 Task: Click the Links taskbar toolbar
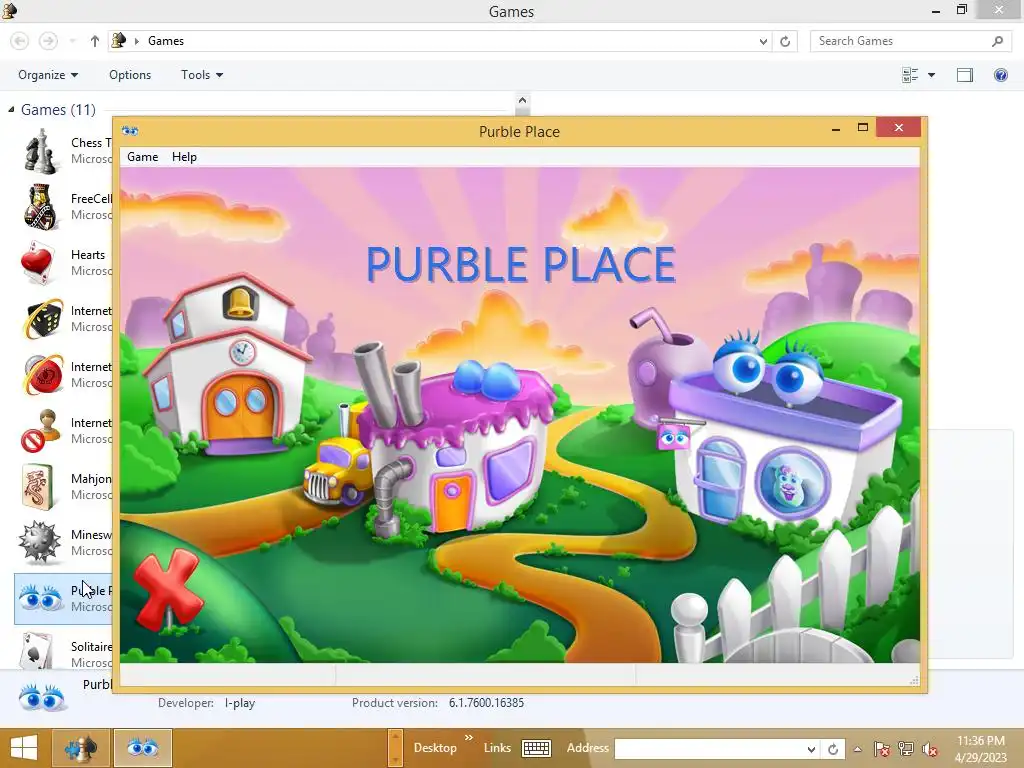click(497, 748)
